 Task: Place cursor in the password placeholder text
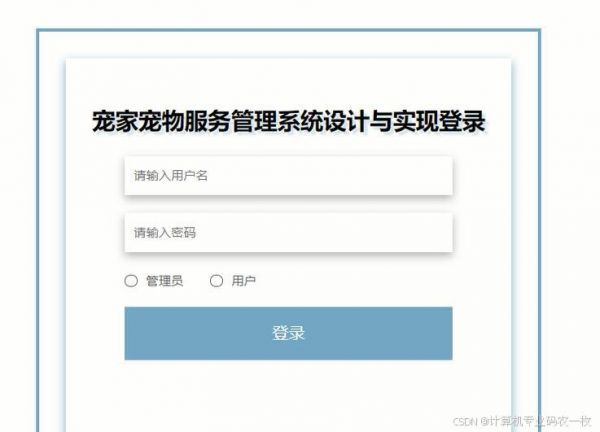pos(165,233)
